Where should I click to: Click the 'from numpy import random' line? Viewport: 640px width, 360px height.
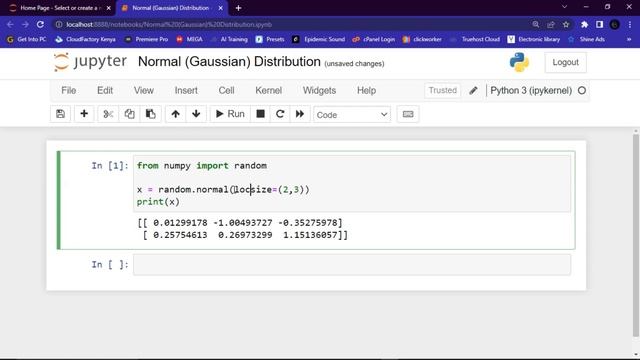[x=202, y=166]
